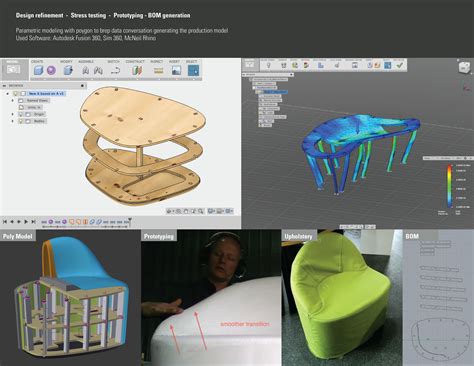Viewport: 474px width, 366px height.
Task: Expand the Bodies tree node
Action: point(13,121)
